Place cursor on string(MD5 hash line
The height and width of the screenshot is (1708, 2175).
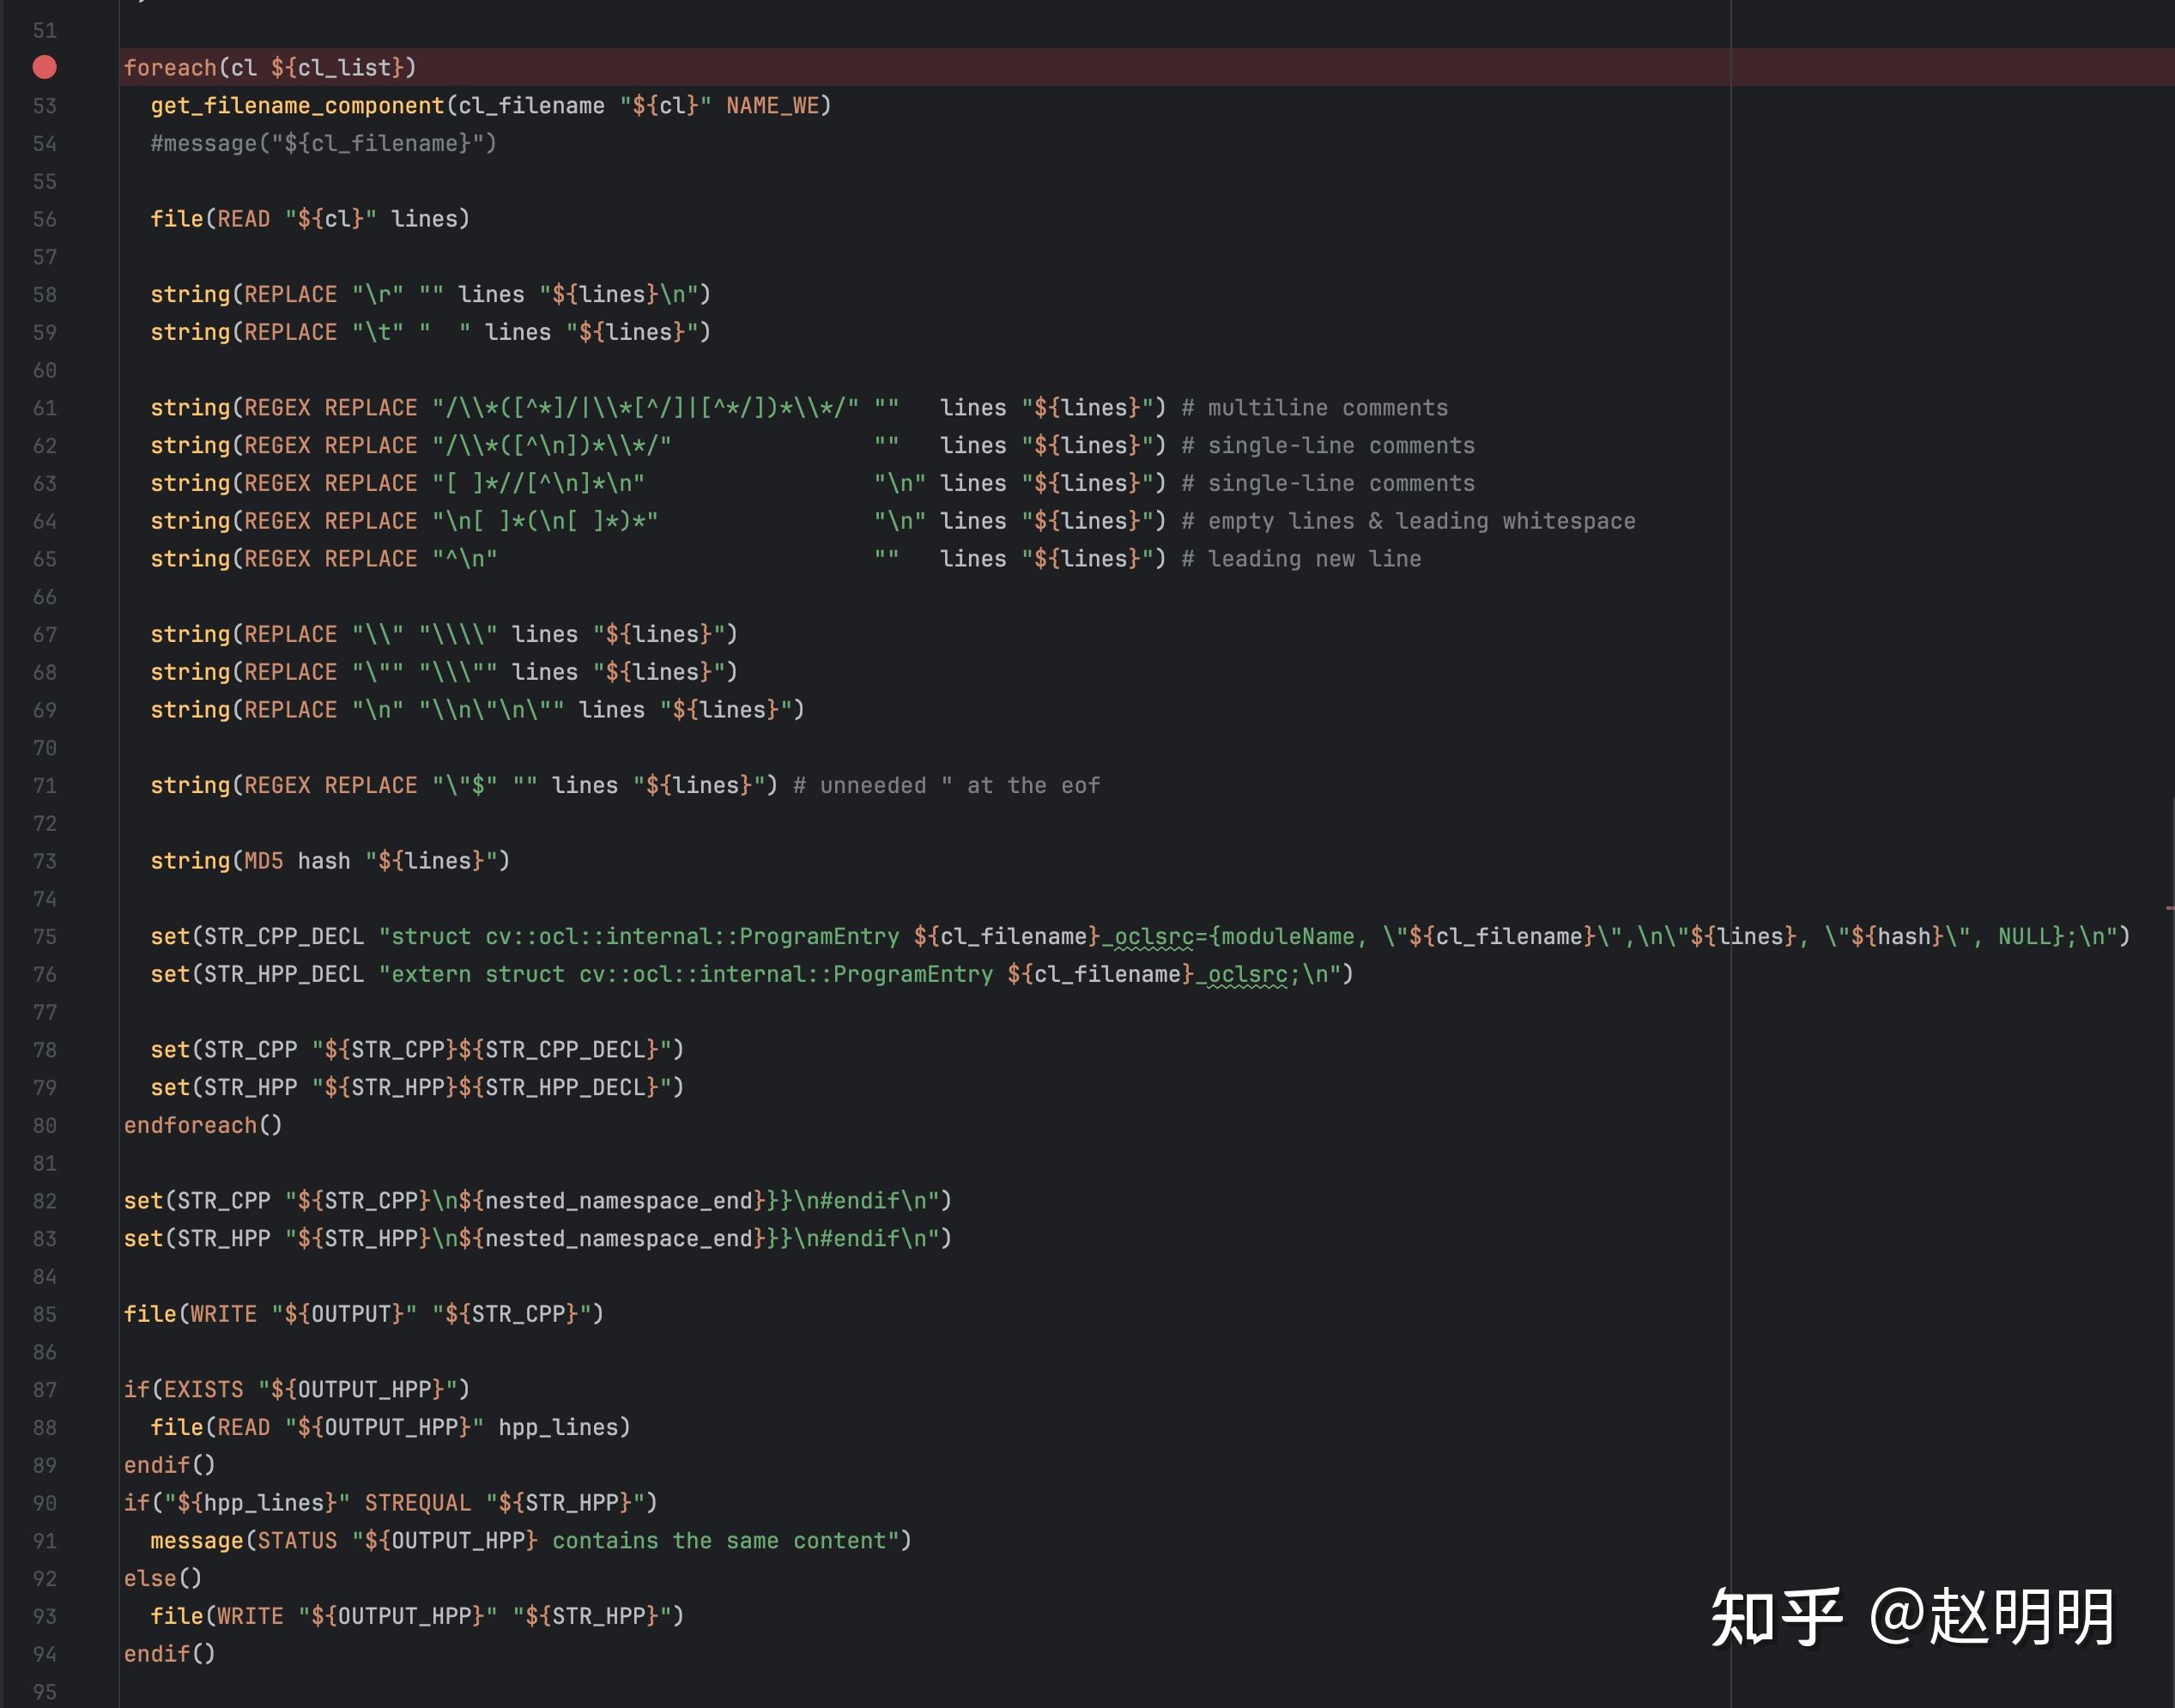[x=330, y=861]
